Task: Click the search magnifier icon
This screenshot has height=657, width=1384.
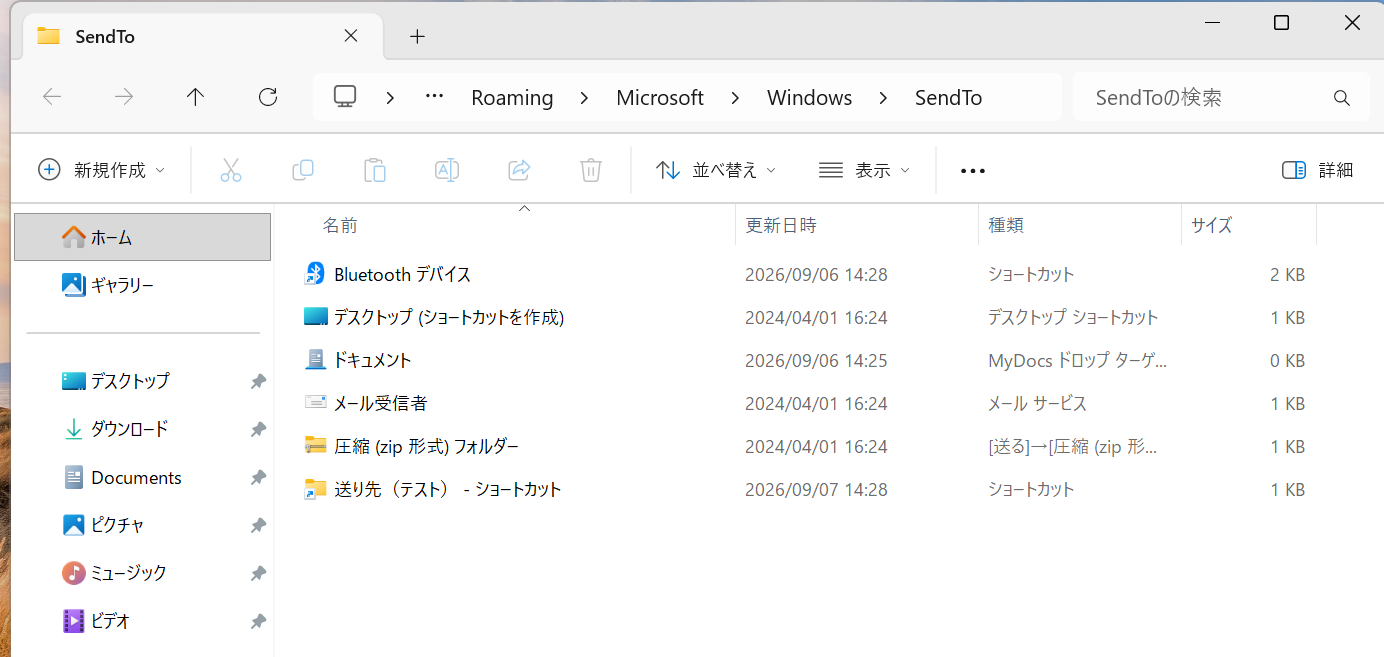Action: pyautogui.click(x=1342, y=98)
